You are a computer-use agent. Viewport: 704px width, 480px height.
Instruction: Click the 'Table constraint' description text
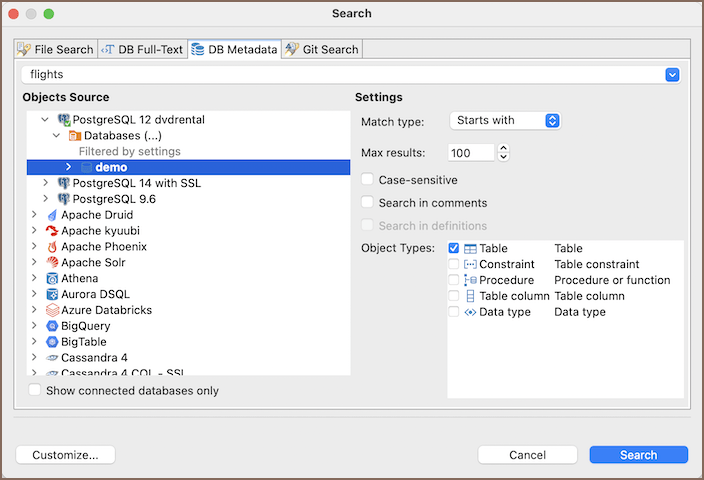(597, 264)
